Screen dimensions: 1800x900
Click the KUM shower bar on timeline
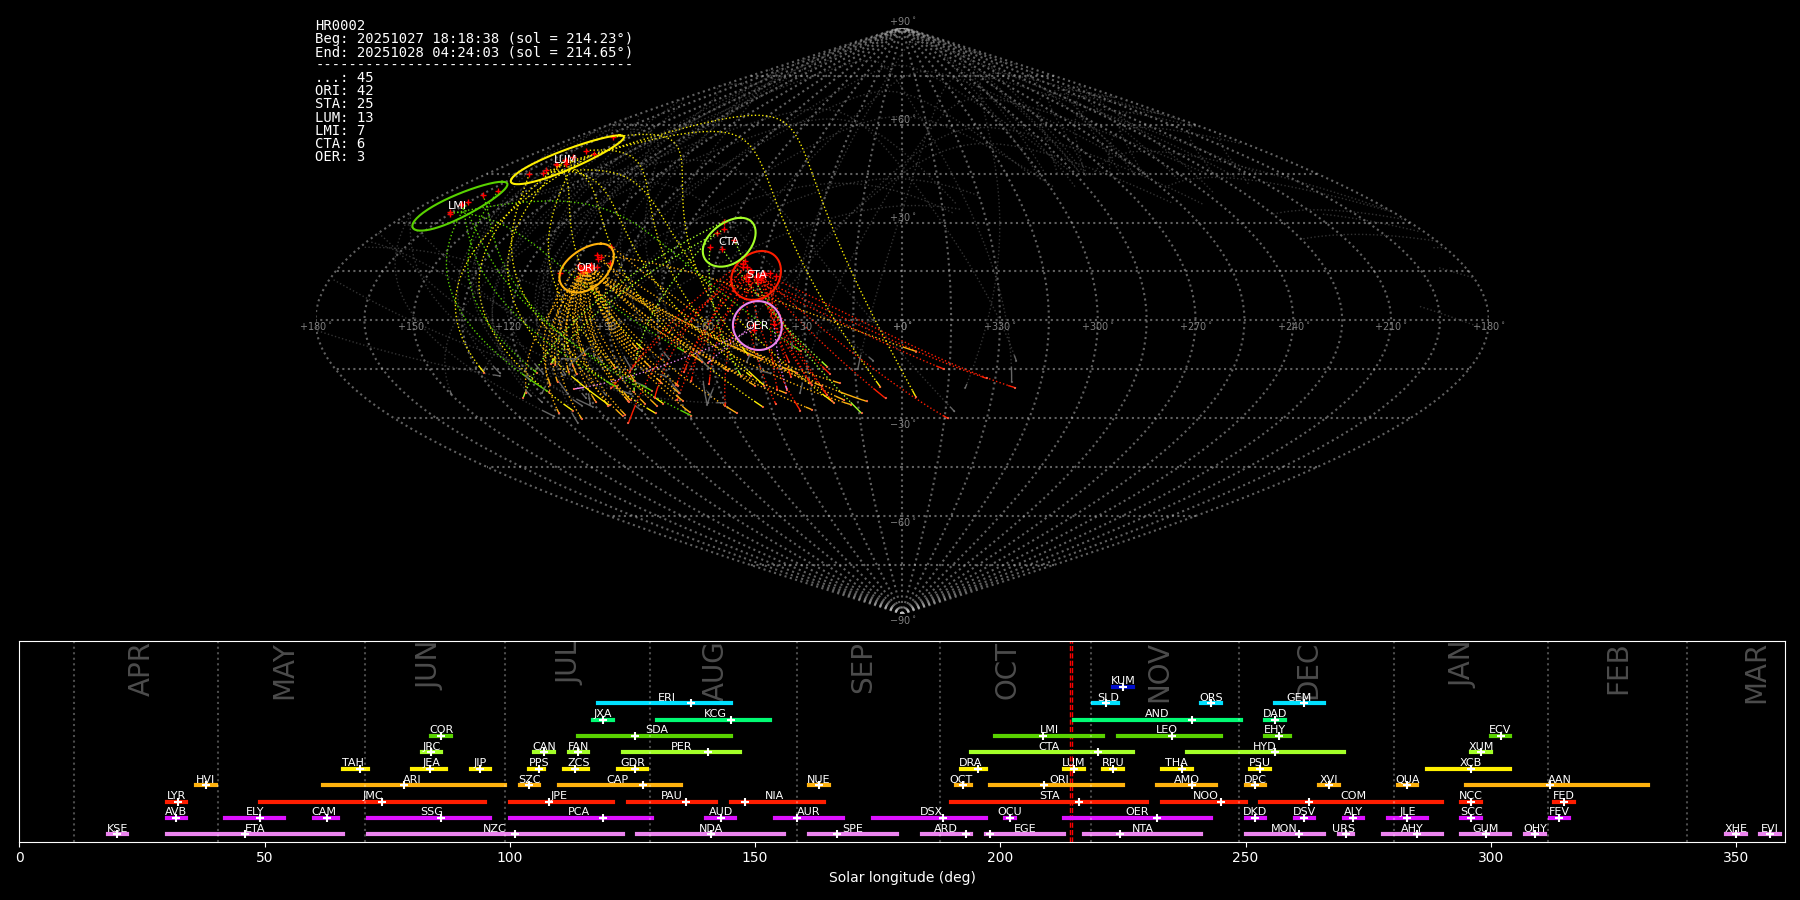[x=1123, y=687]
